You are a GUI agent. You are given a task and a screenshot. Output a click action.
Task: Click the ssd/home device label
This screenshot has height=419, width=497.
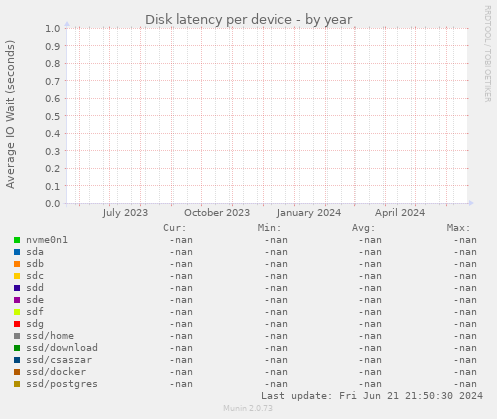[x=50, y=336]
